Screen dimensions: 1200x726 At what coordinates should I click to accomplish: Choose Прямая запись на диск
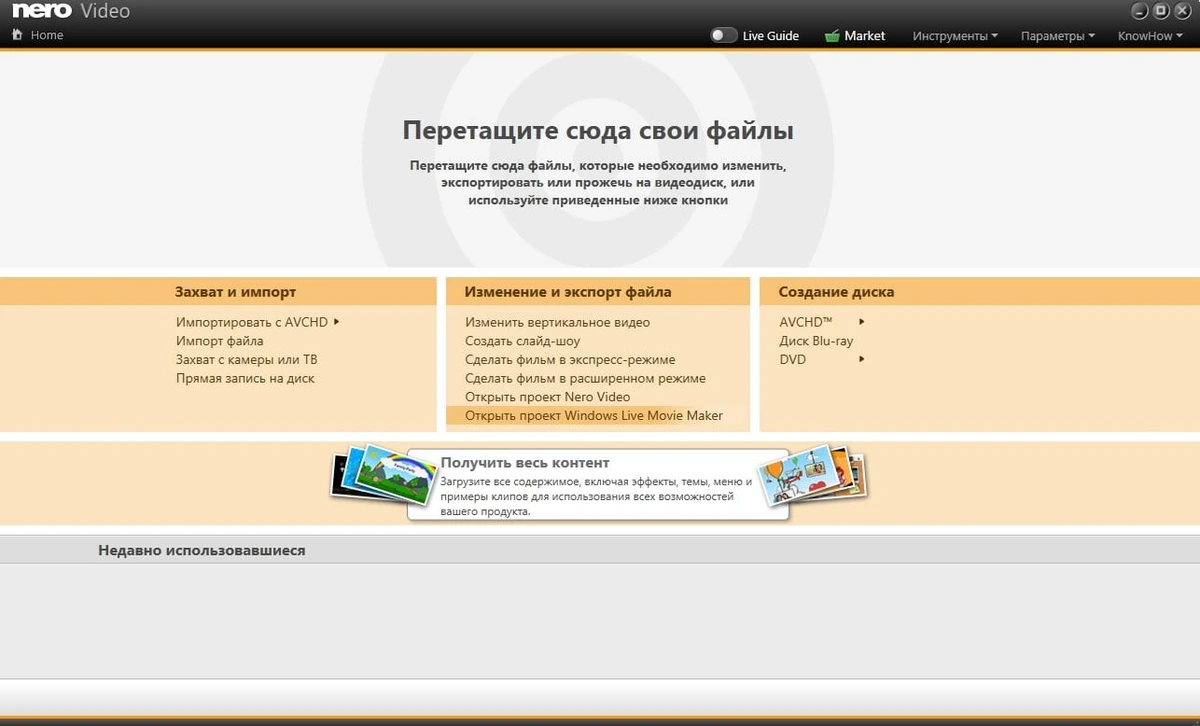[x=245, y=378]
